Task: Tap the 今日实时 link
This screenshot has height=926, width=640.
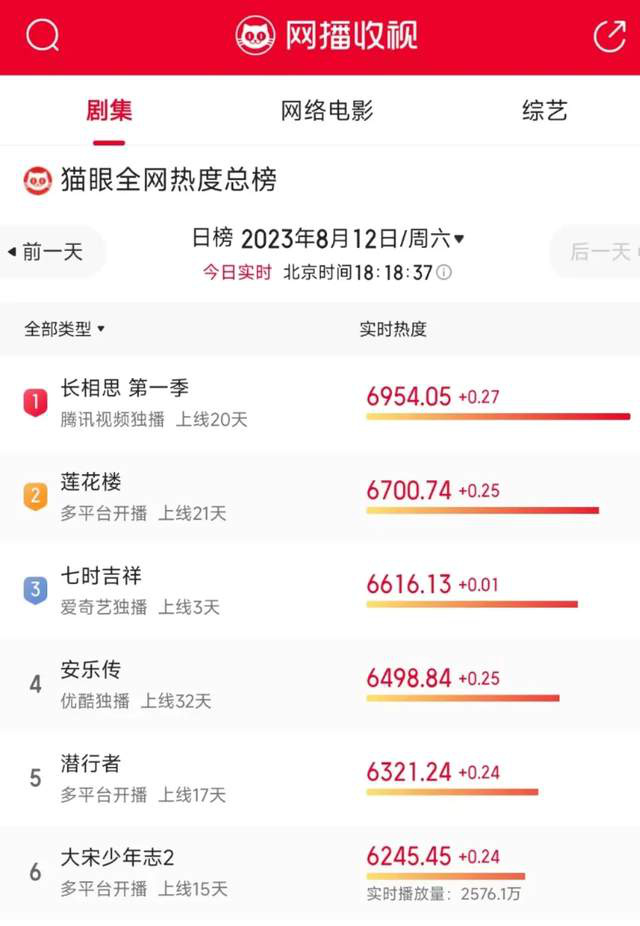Action: 237,272
